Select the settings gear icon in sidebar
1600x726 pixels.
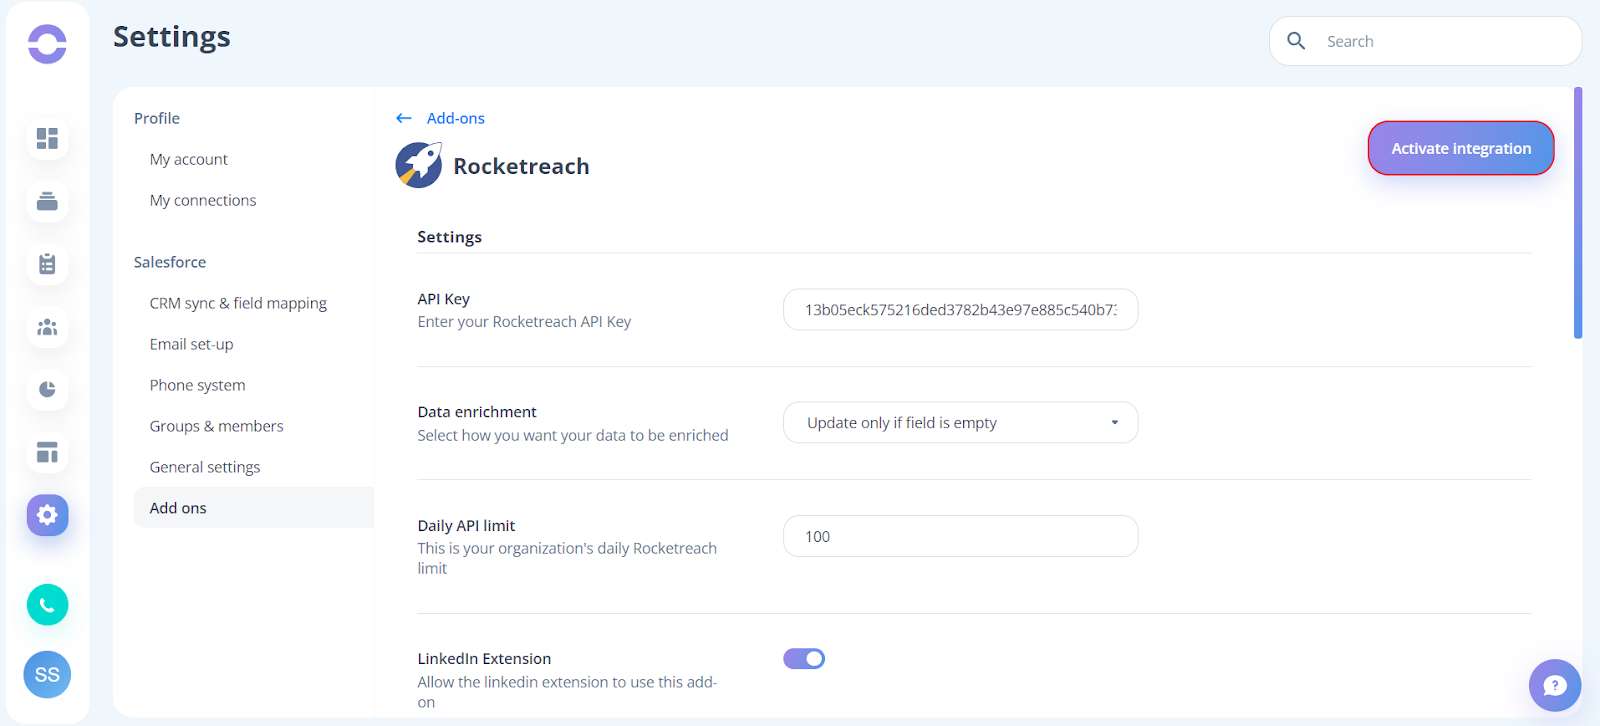pyautogui.click(x=47, y=515)
